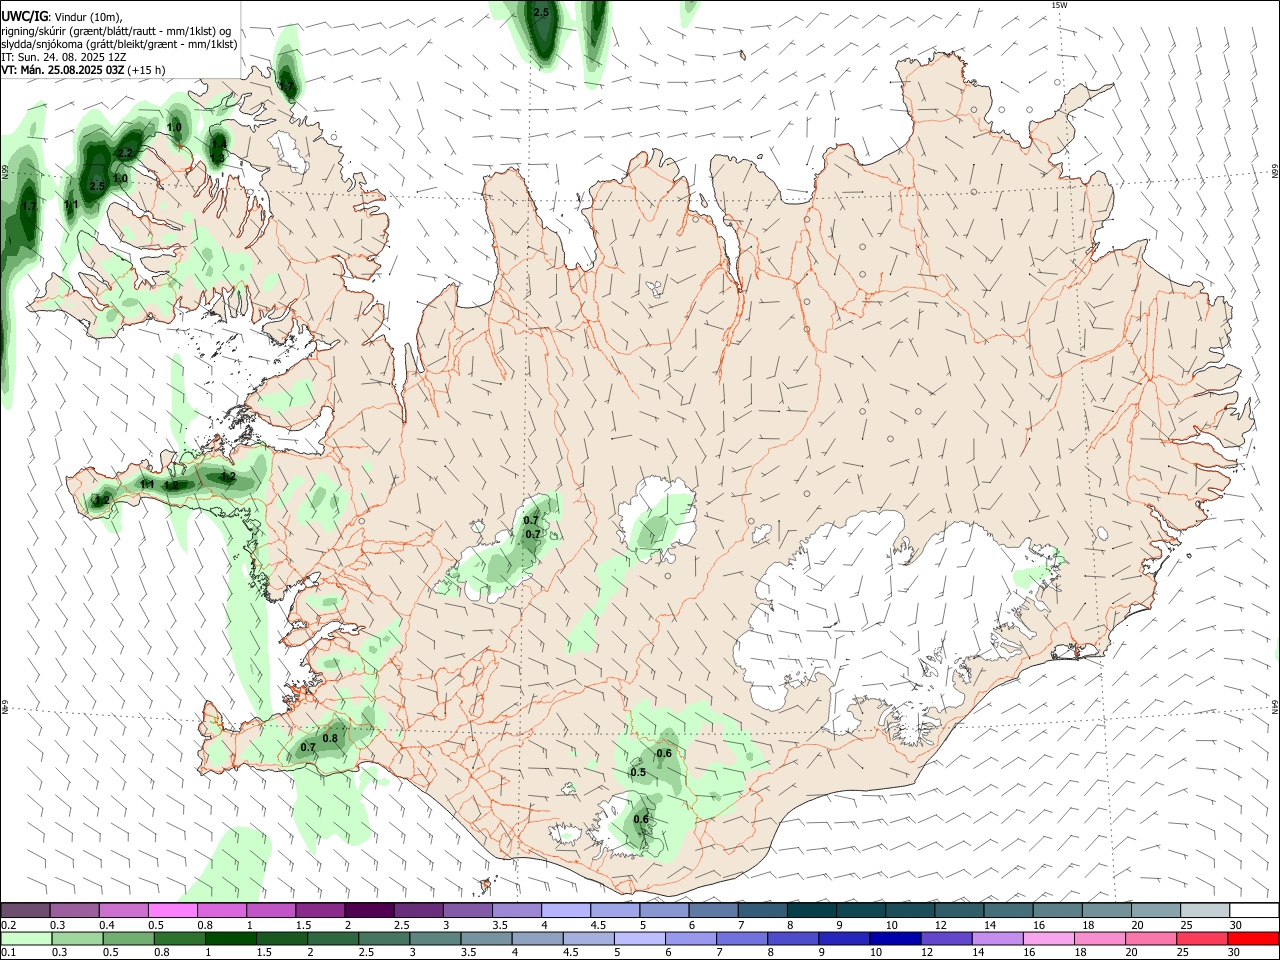Click the orchid swatch labeled 0.4 in top legend row
This screenshot has height=960, width=1280.
[123, 910]
